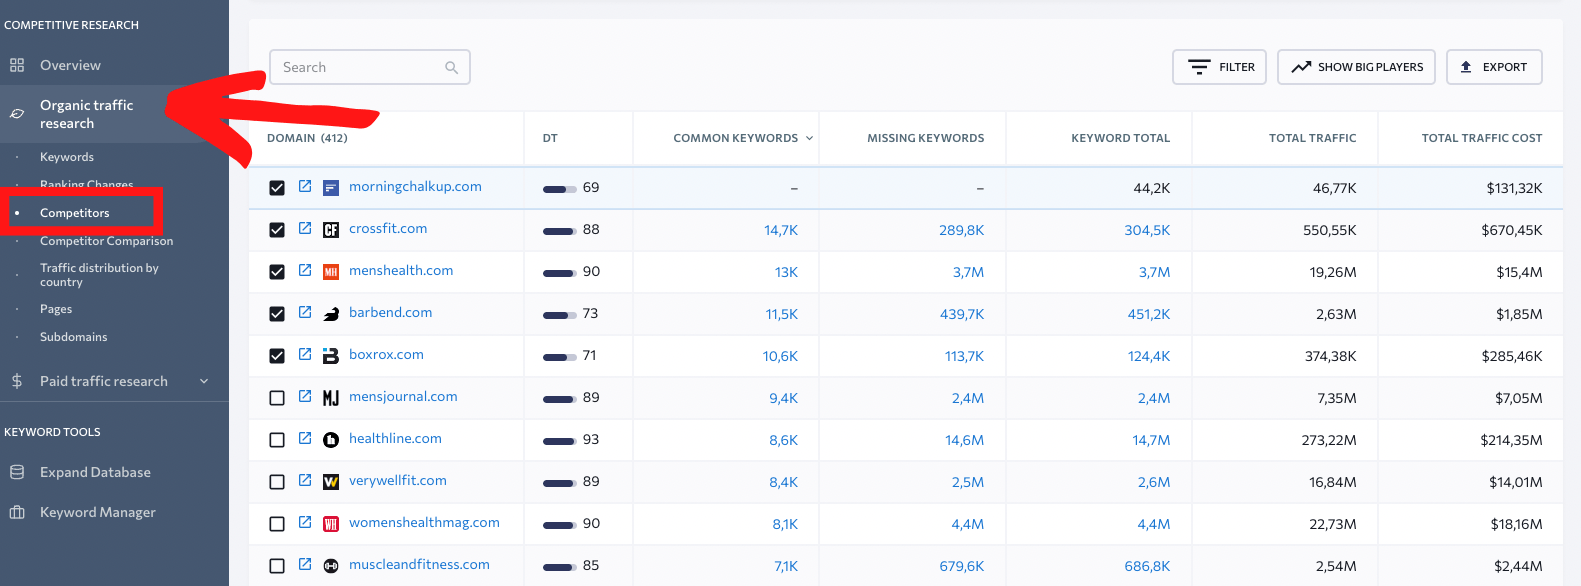Open the crossfit.com domain link
Screen dimensions: 1581x586
click(x=388, y=229)
